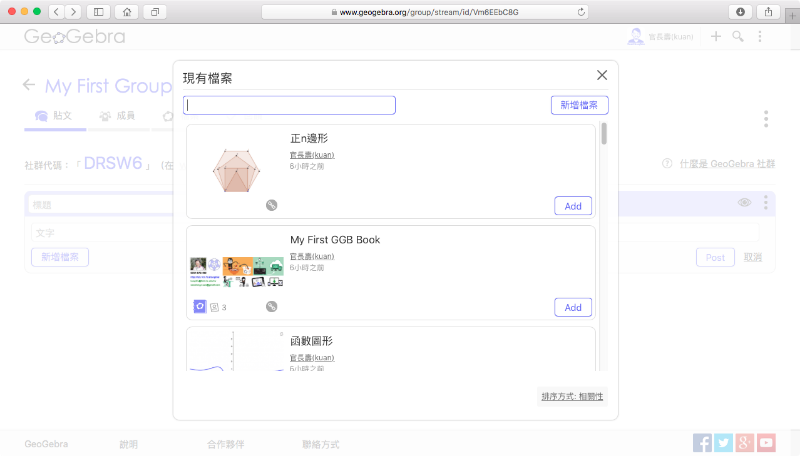Click the book type icon on the My First GGB Book card
Screen dimensions: 800x456
pyautogui.click(x=199, y=307)
